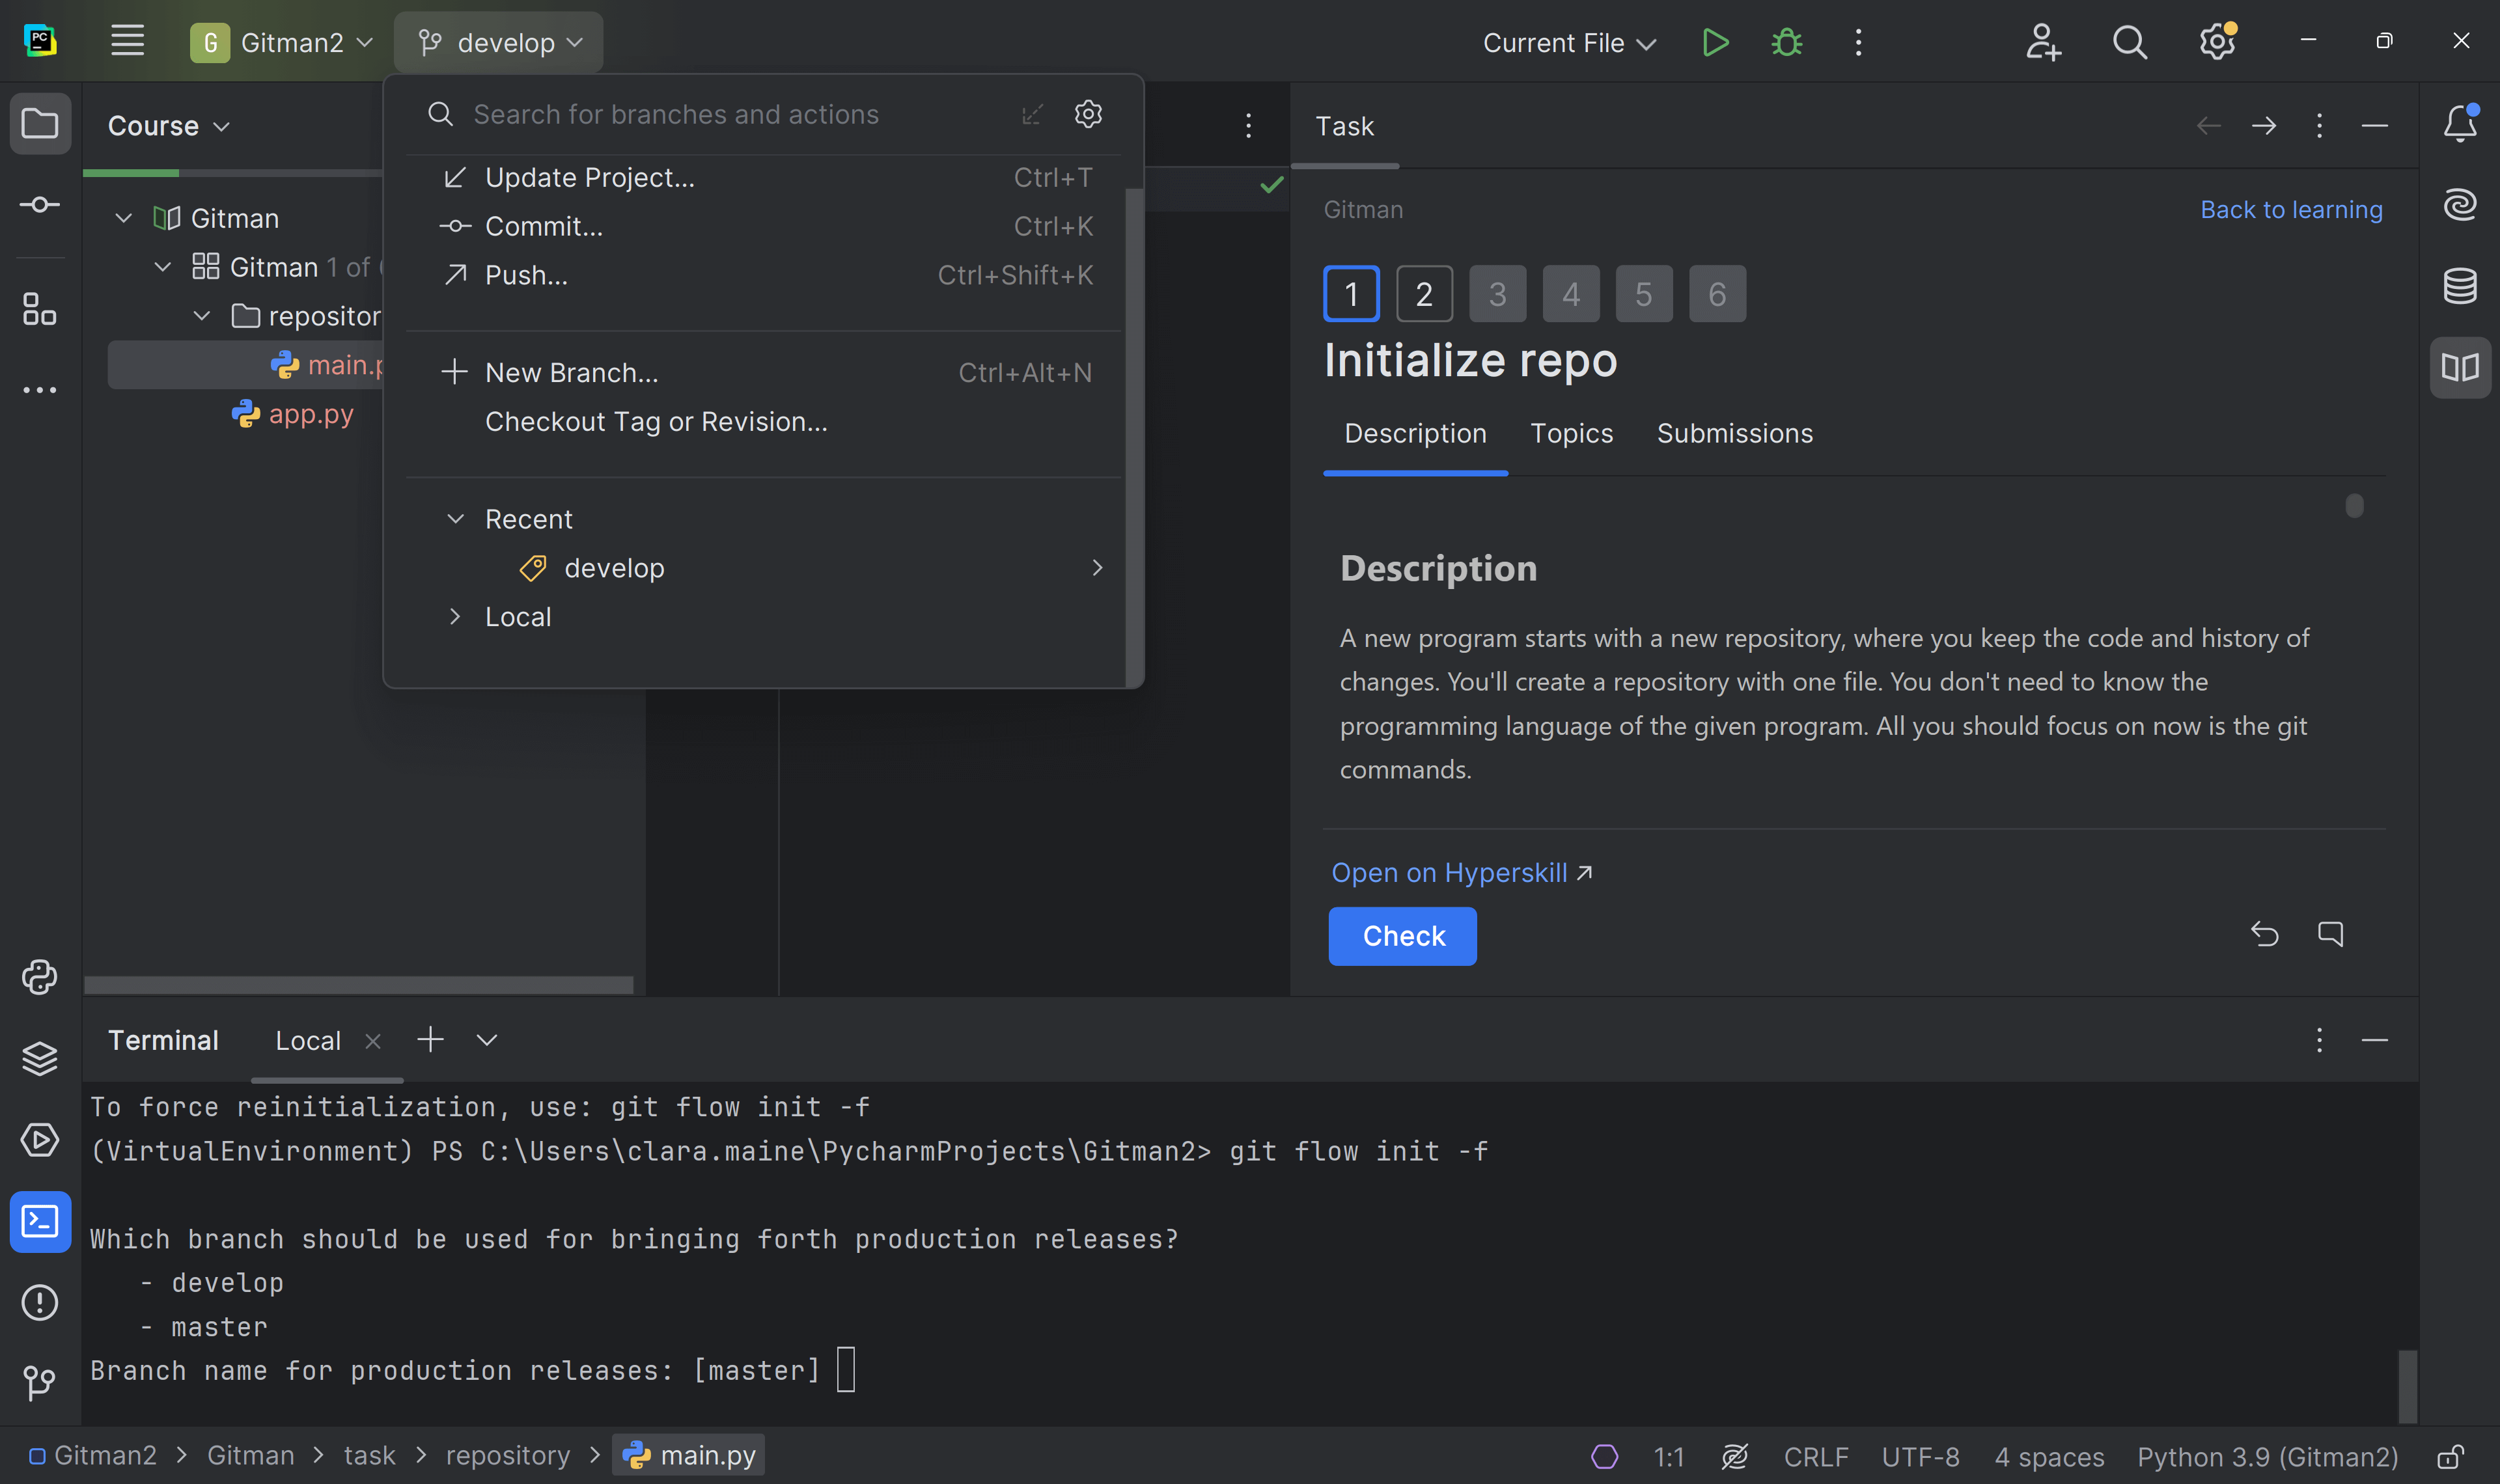Open Notifications via the bell icon
Screen dimensions: 2500x1484
[x=2461, y=124]
